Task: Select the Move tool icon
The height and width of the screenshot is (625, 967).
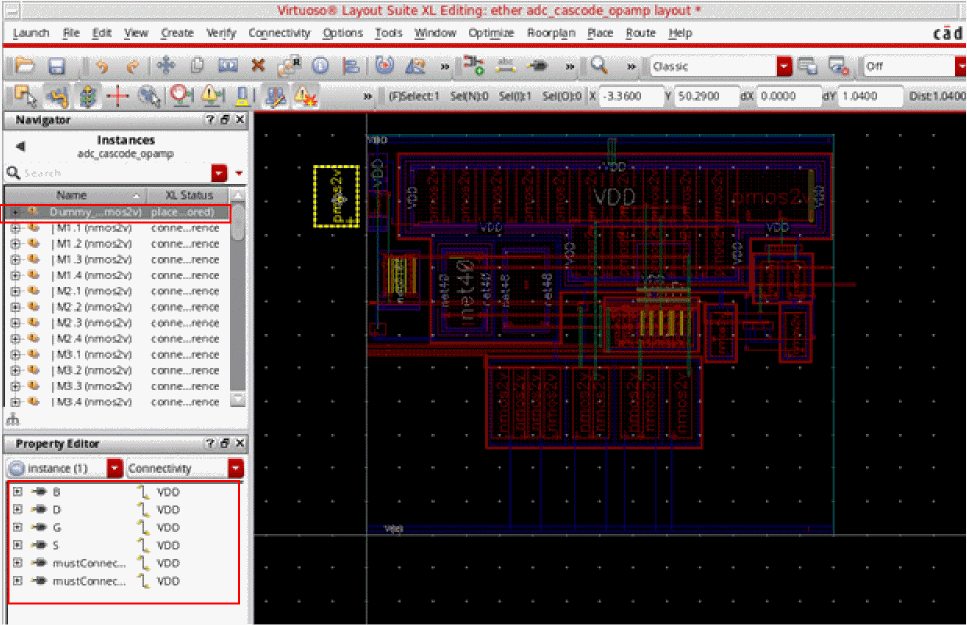Action: click(x=165, y=66)
